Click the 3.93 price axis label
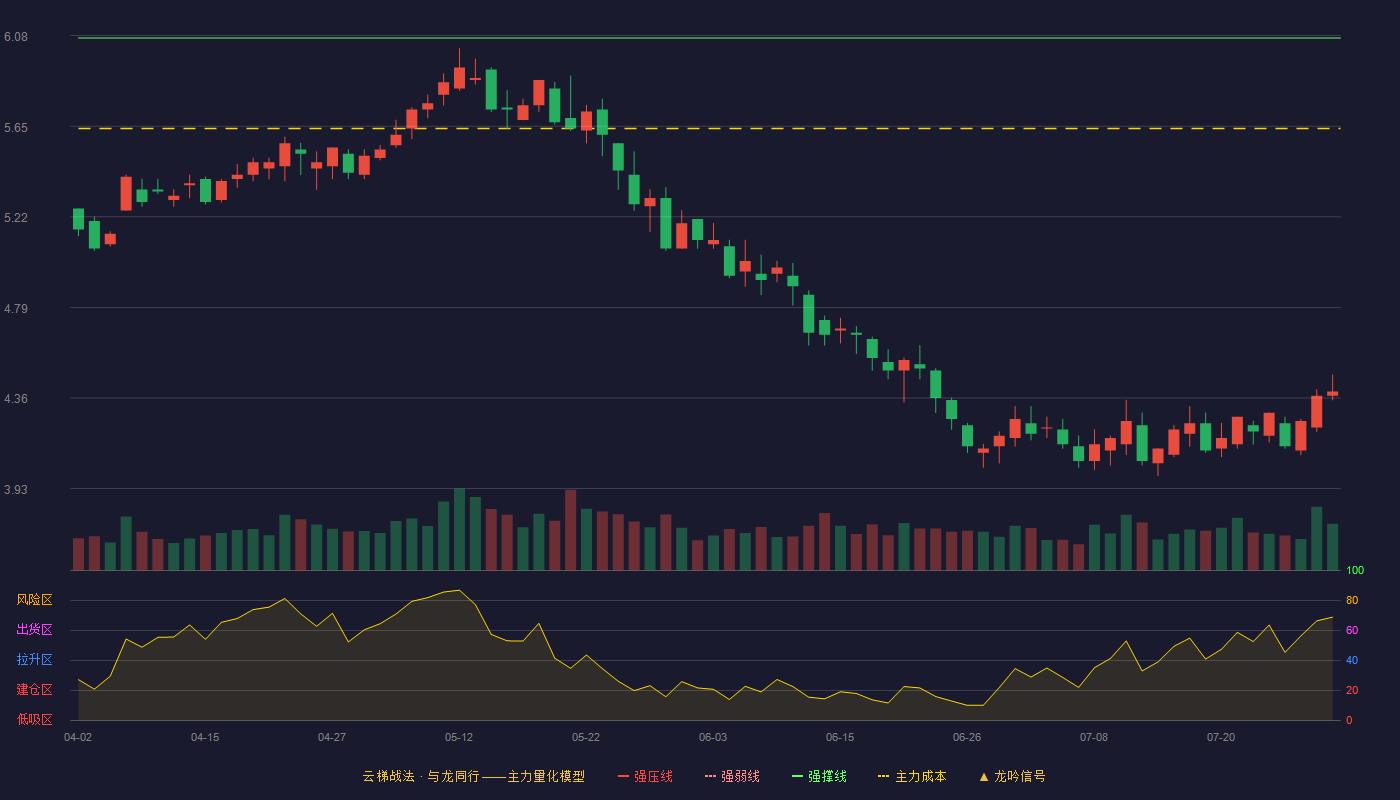This screenshot has height=800, width=1400. (16, 490)
